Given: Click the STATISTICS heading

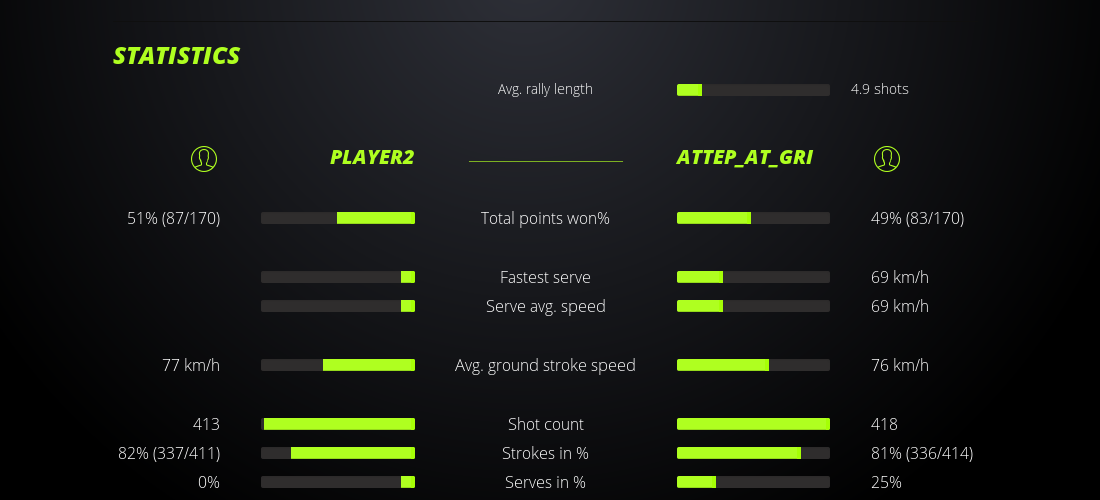Looking at the screenshot, I should coord(177,56).
